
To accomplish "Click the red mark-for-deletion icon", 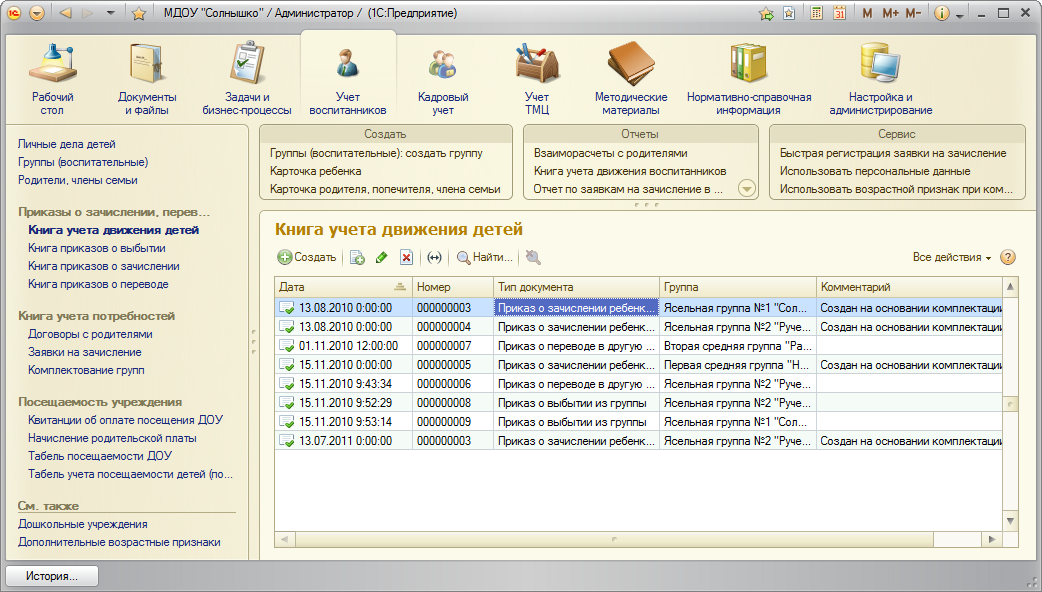I will click(406, 258).
